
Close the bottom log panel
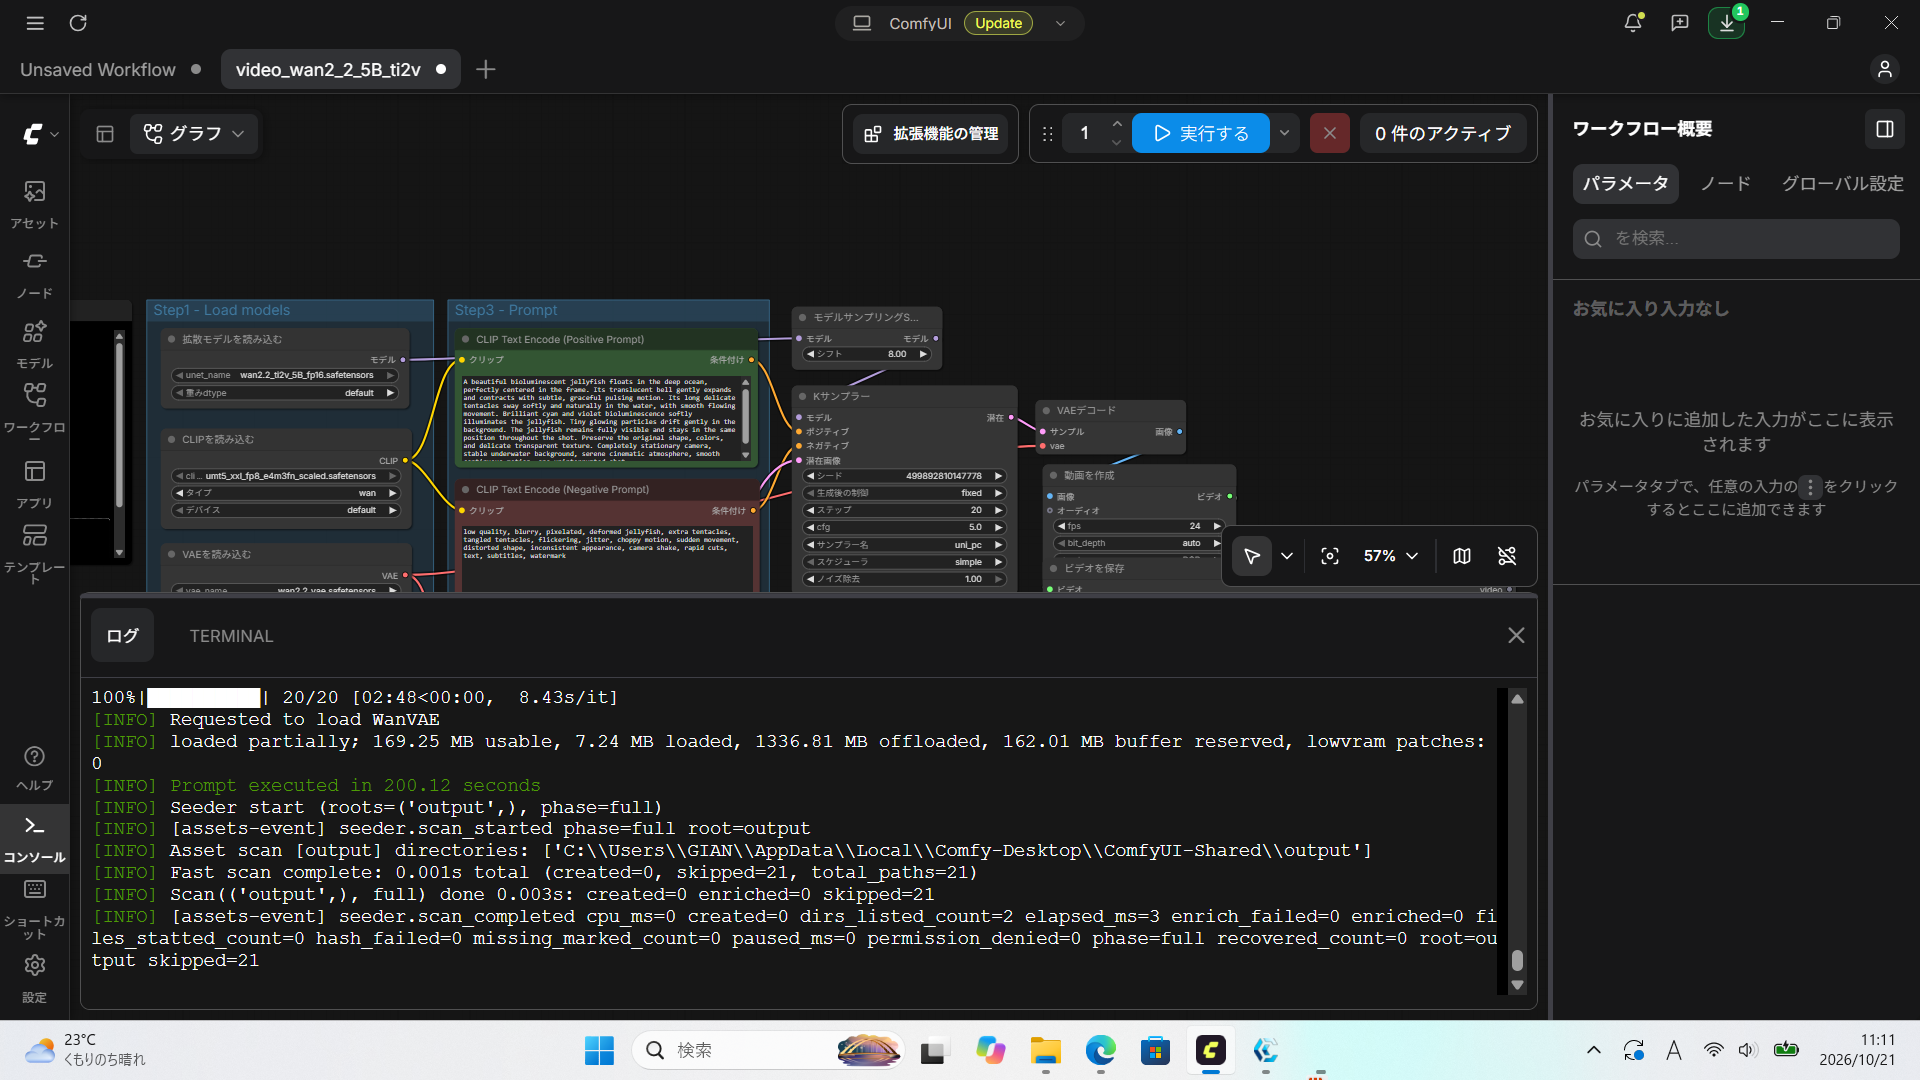click(1516, 636)
